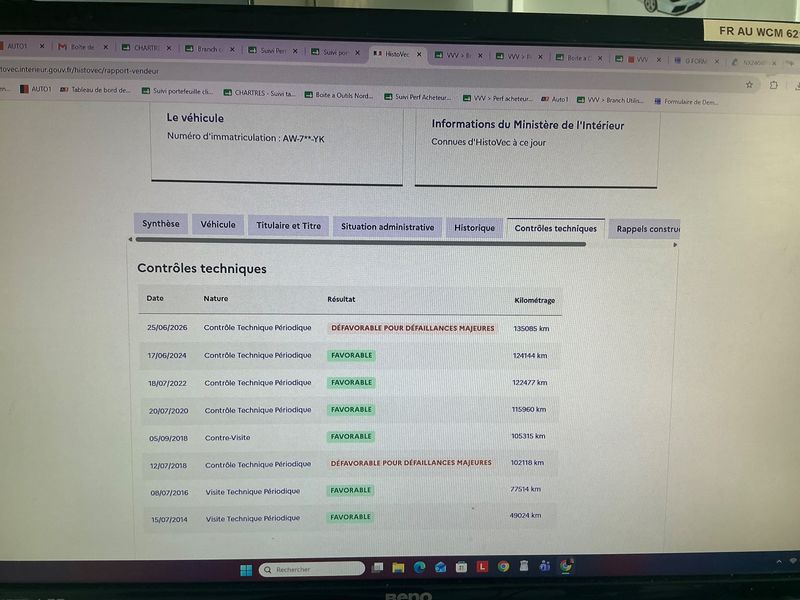Click the Favorable badge in the 17/06/2024 row
The height and width of the screenshot is (600, 800).
(x=352, y=355)
